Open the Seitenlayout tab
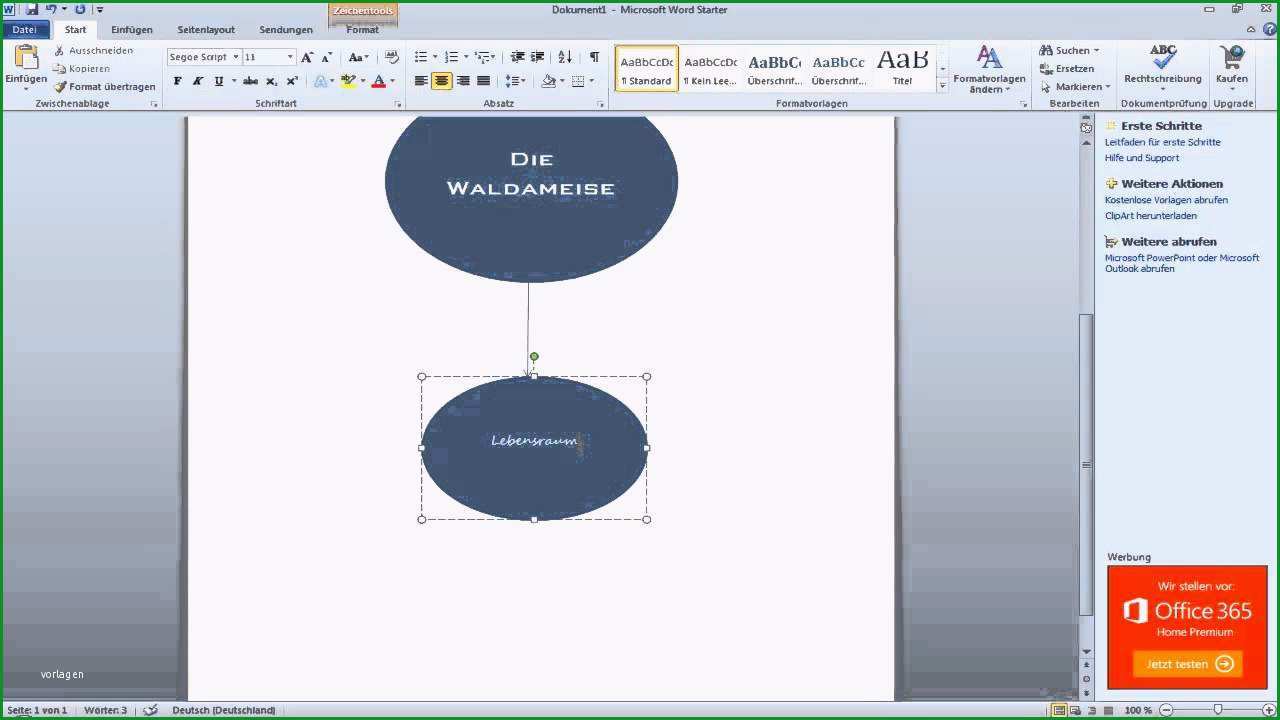 (206, 29)
